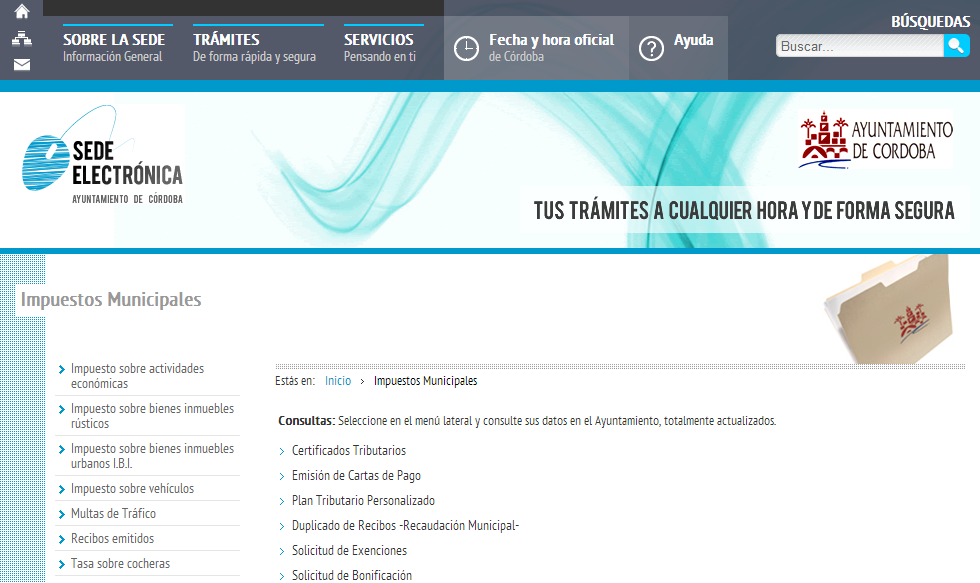Click the BÚSQUEDAS label
Viewport: 980px width, 583px height.
(931, 21)
